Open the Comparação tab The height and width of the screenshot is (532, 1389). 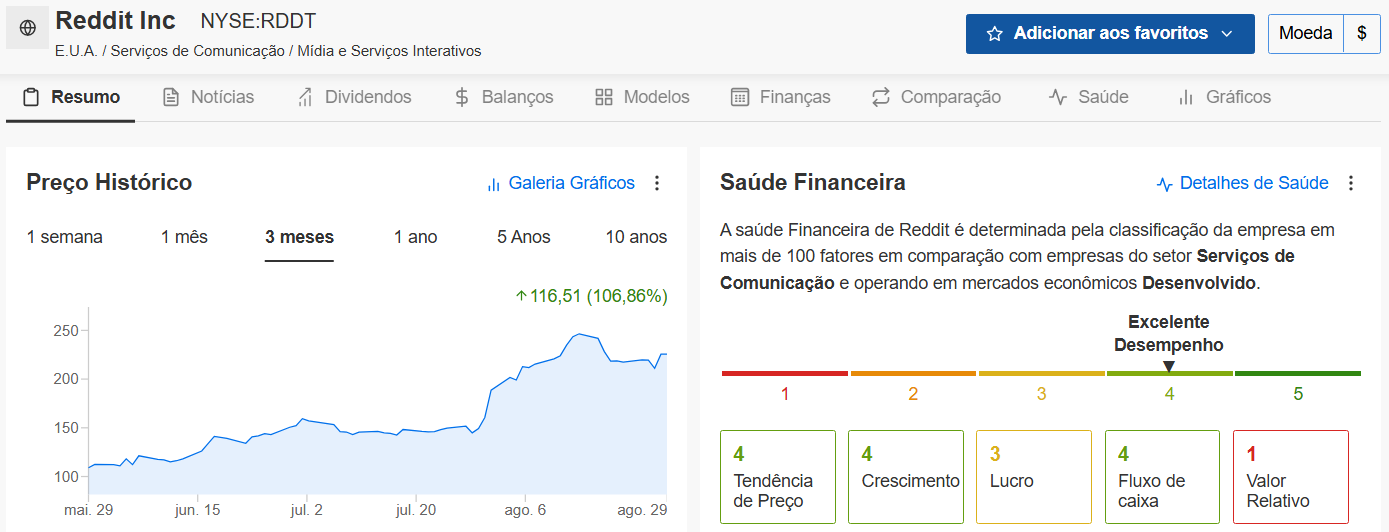tap(935, 97)
